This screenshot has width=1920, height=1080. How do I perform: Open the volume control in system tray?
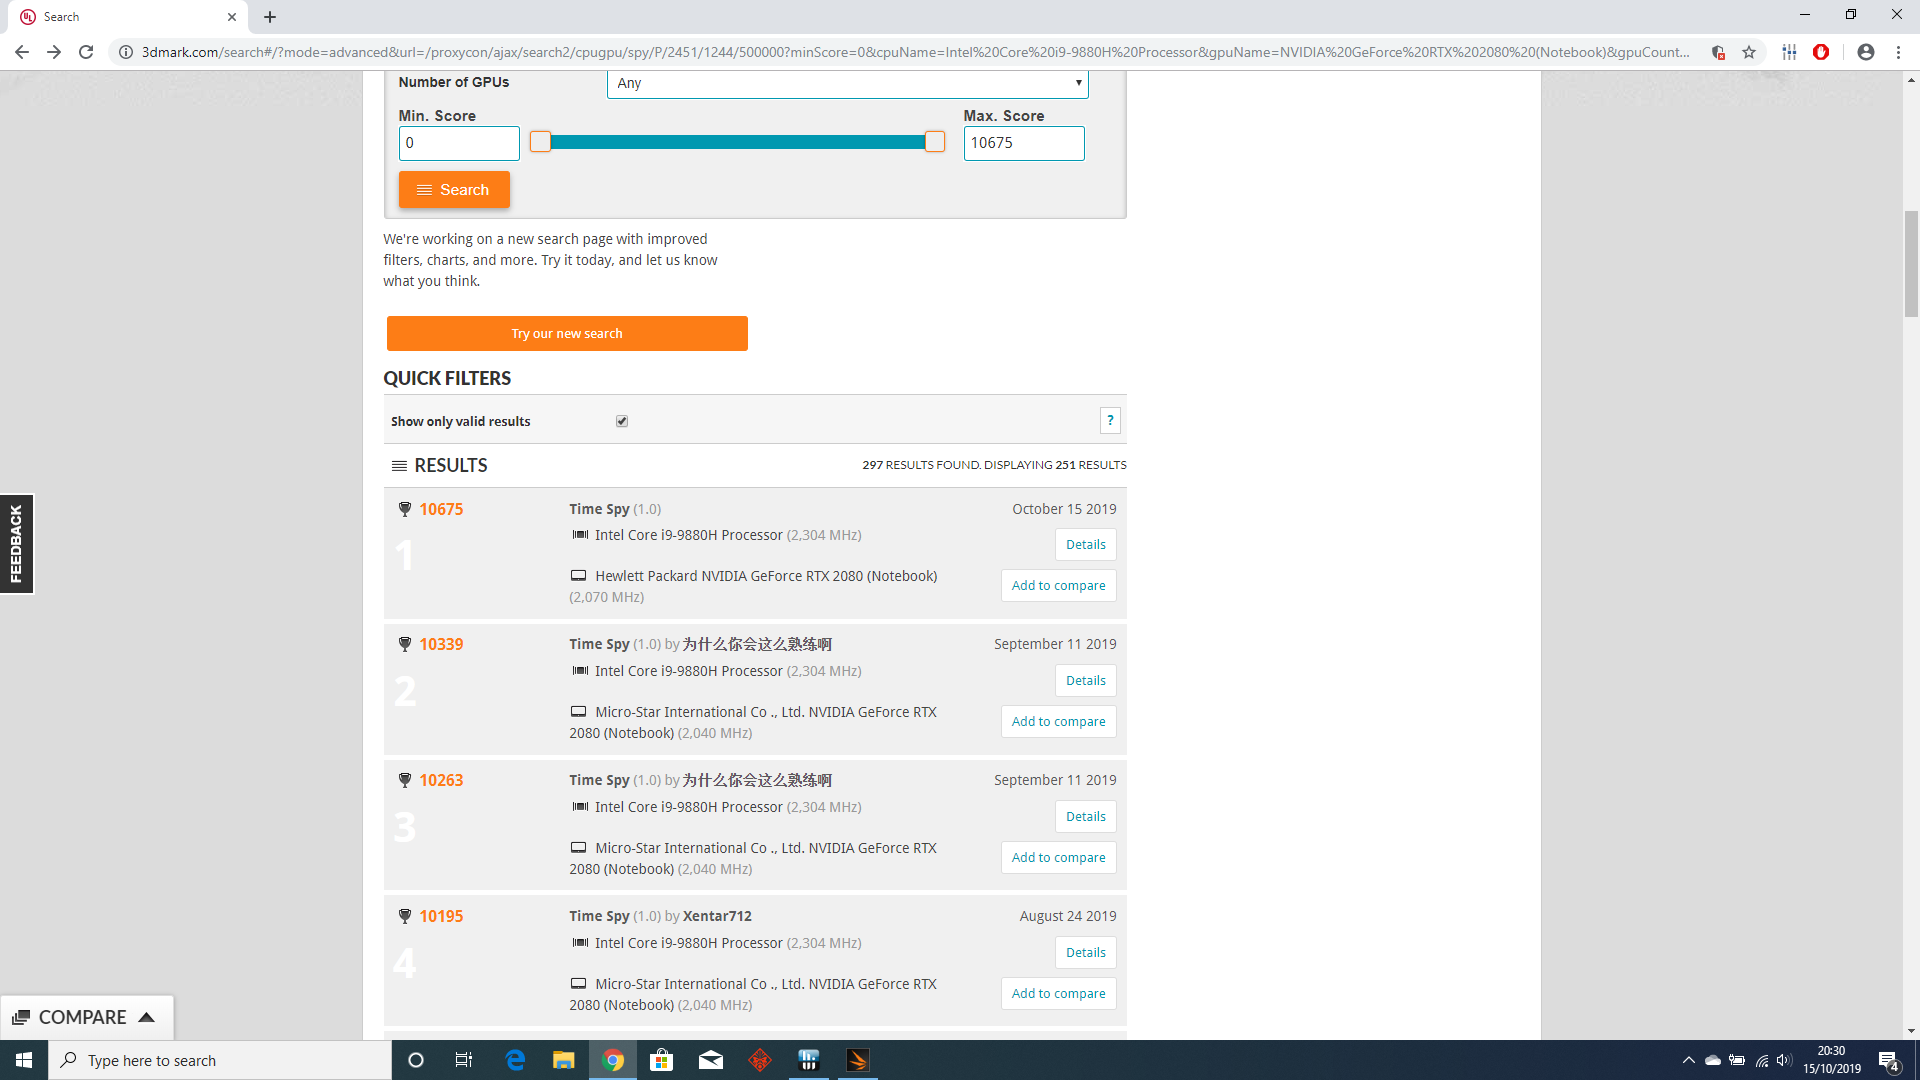click(x=1785, y=1060)
